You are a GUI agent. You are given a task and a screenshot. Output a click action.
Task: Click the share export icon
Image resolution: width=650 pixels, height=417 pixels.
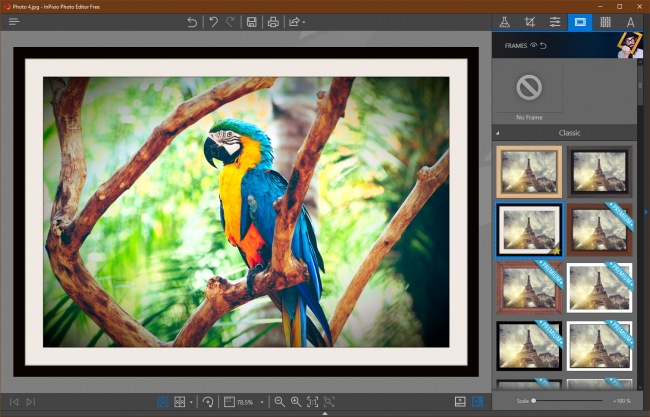[x=294, y=22]
